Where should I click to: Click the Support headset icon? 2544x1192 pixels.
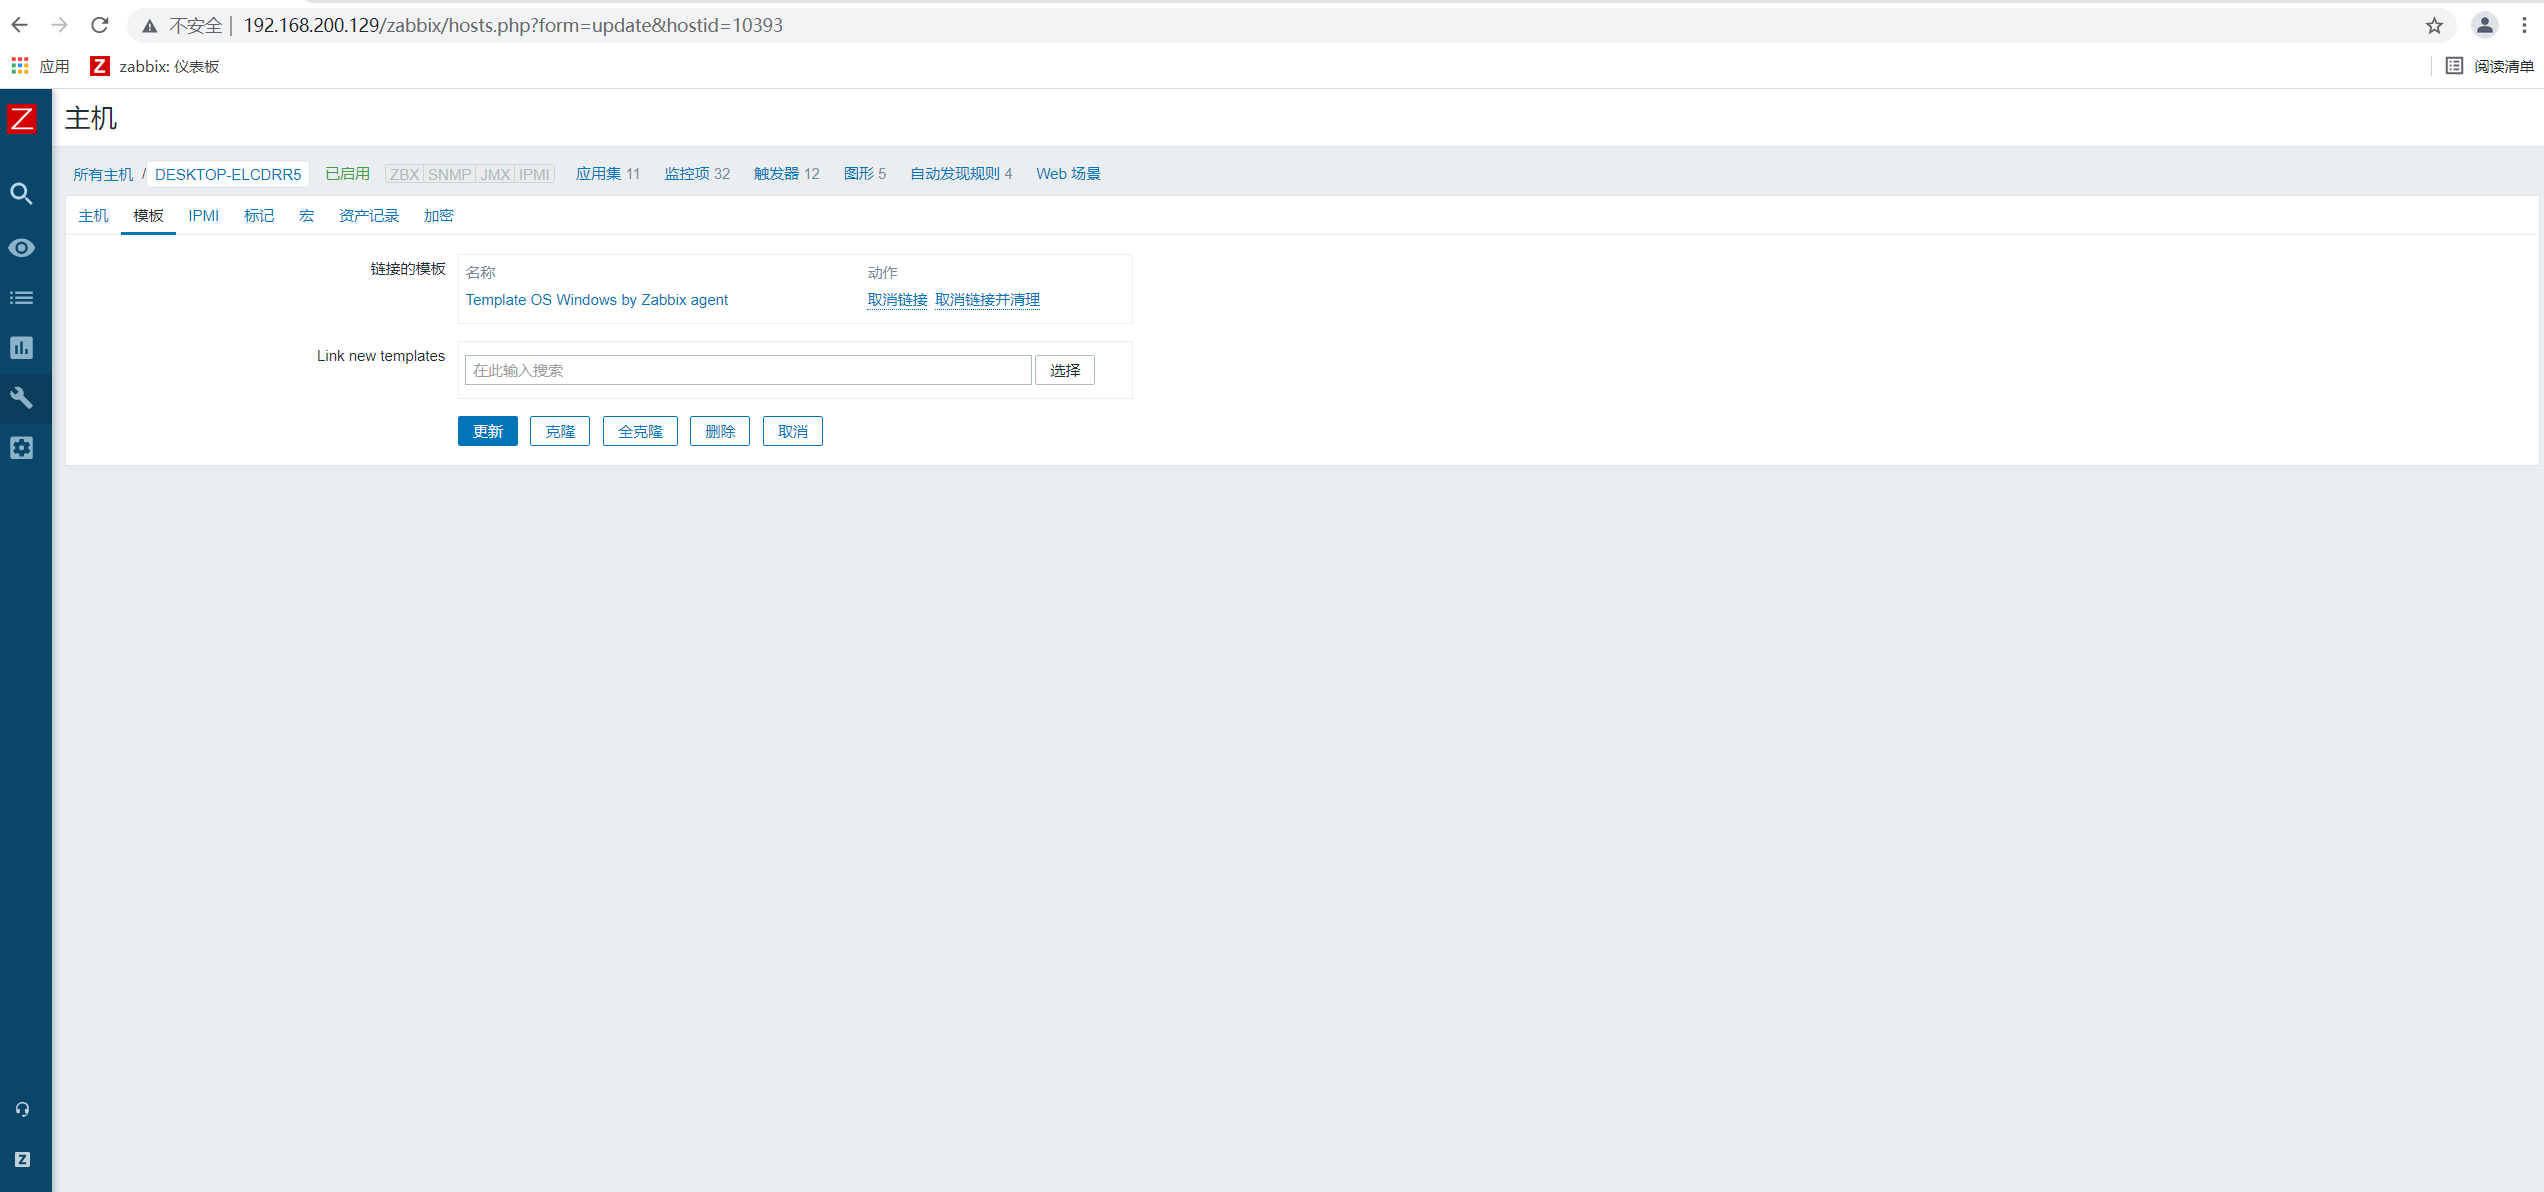point(22,1109)
